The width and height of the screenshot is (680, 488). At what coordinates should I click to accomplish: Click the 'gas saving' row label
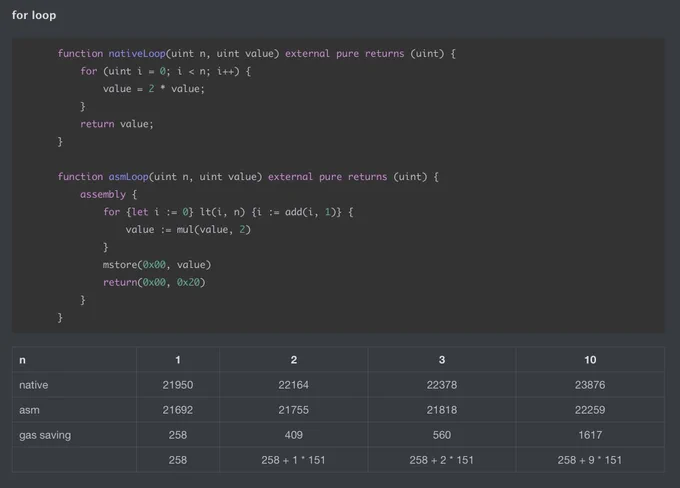(x=45, y=435)
